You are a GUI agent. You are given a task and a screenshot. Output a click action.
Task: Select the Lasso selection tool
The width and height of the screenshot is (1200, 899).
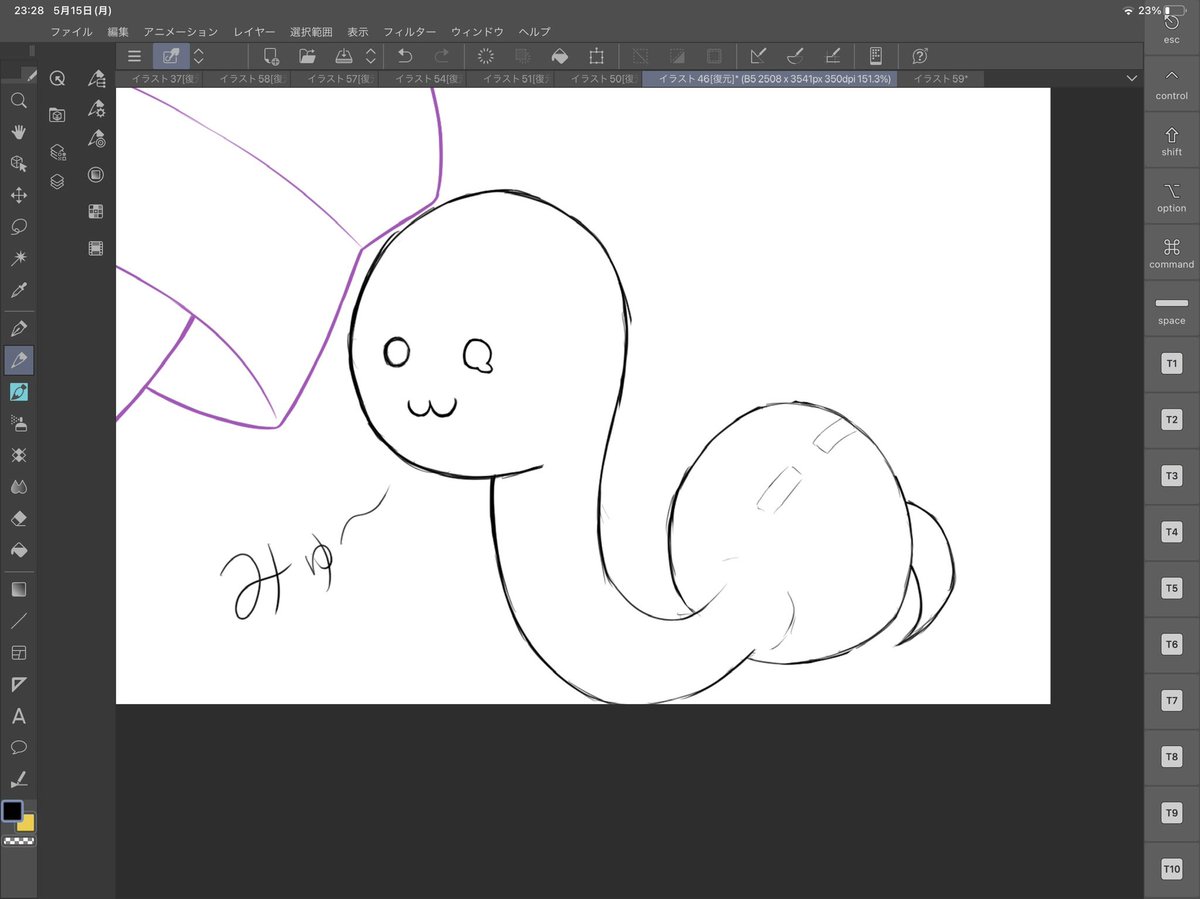[18, 227]
